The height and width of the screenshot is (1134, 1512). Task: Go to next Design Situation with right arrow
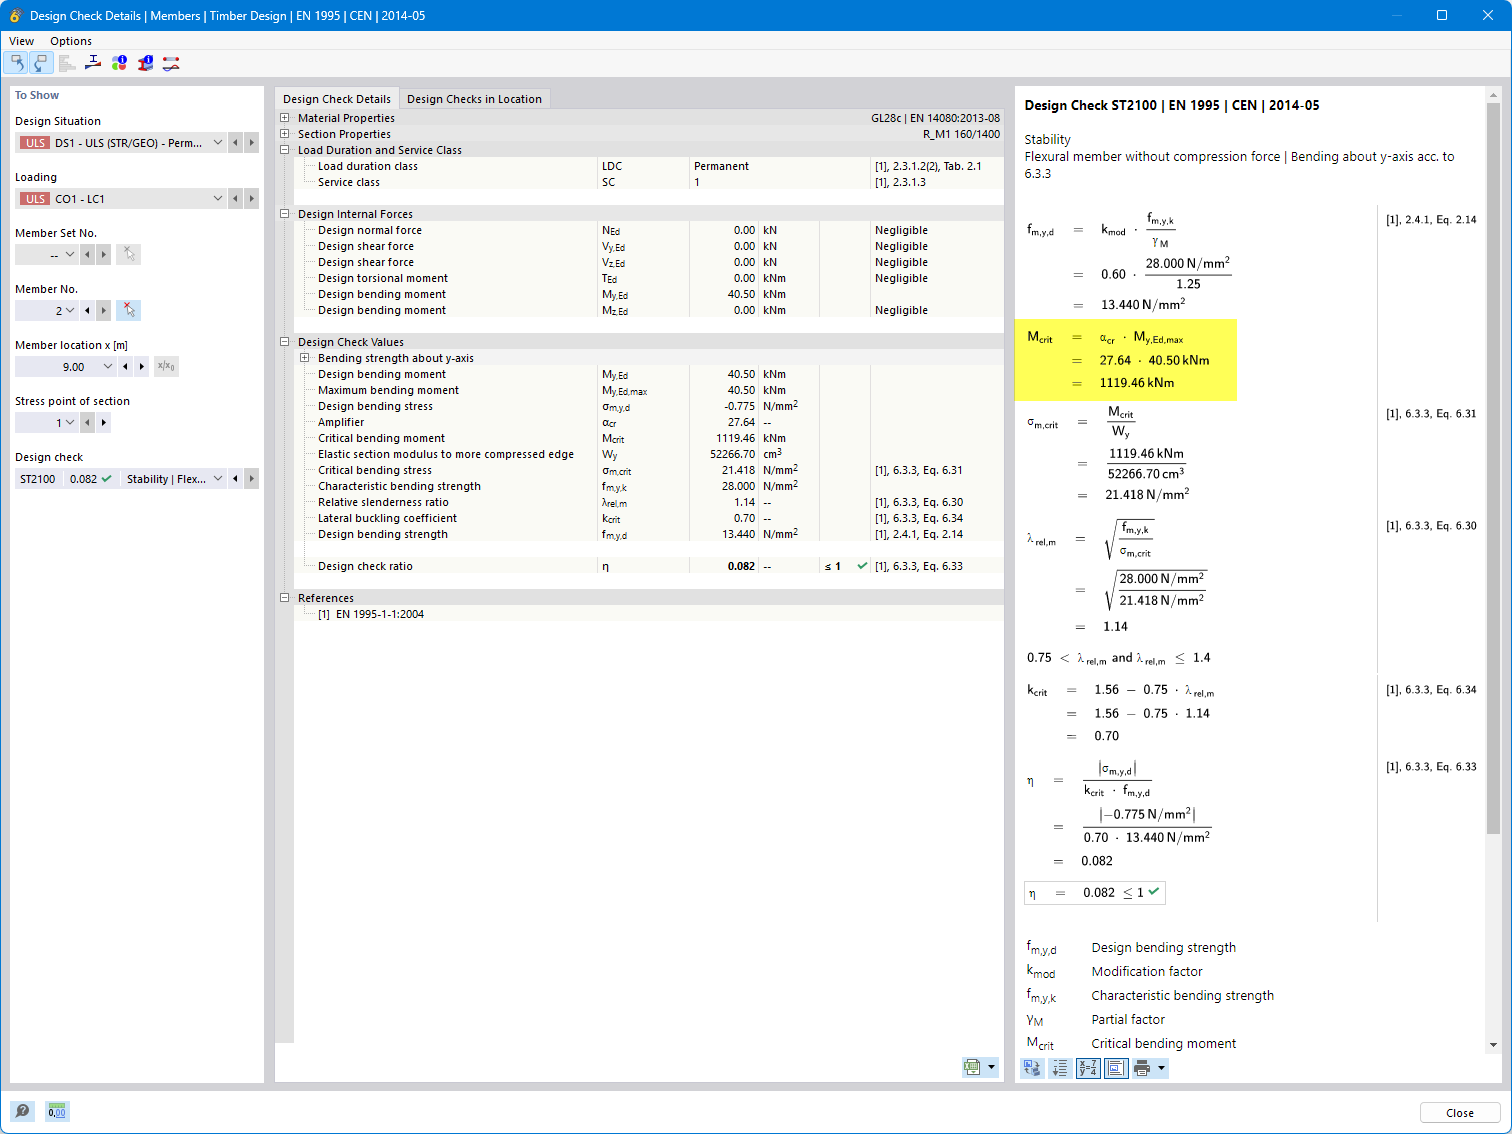coord(252,143)
